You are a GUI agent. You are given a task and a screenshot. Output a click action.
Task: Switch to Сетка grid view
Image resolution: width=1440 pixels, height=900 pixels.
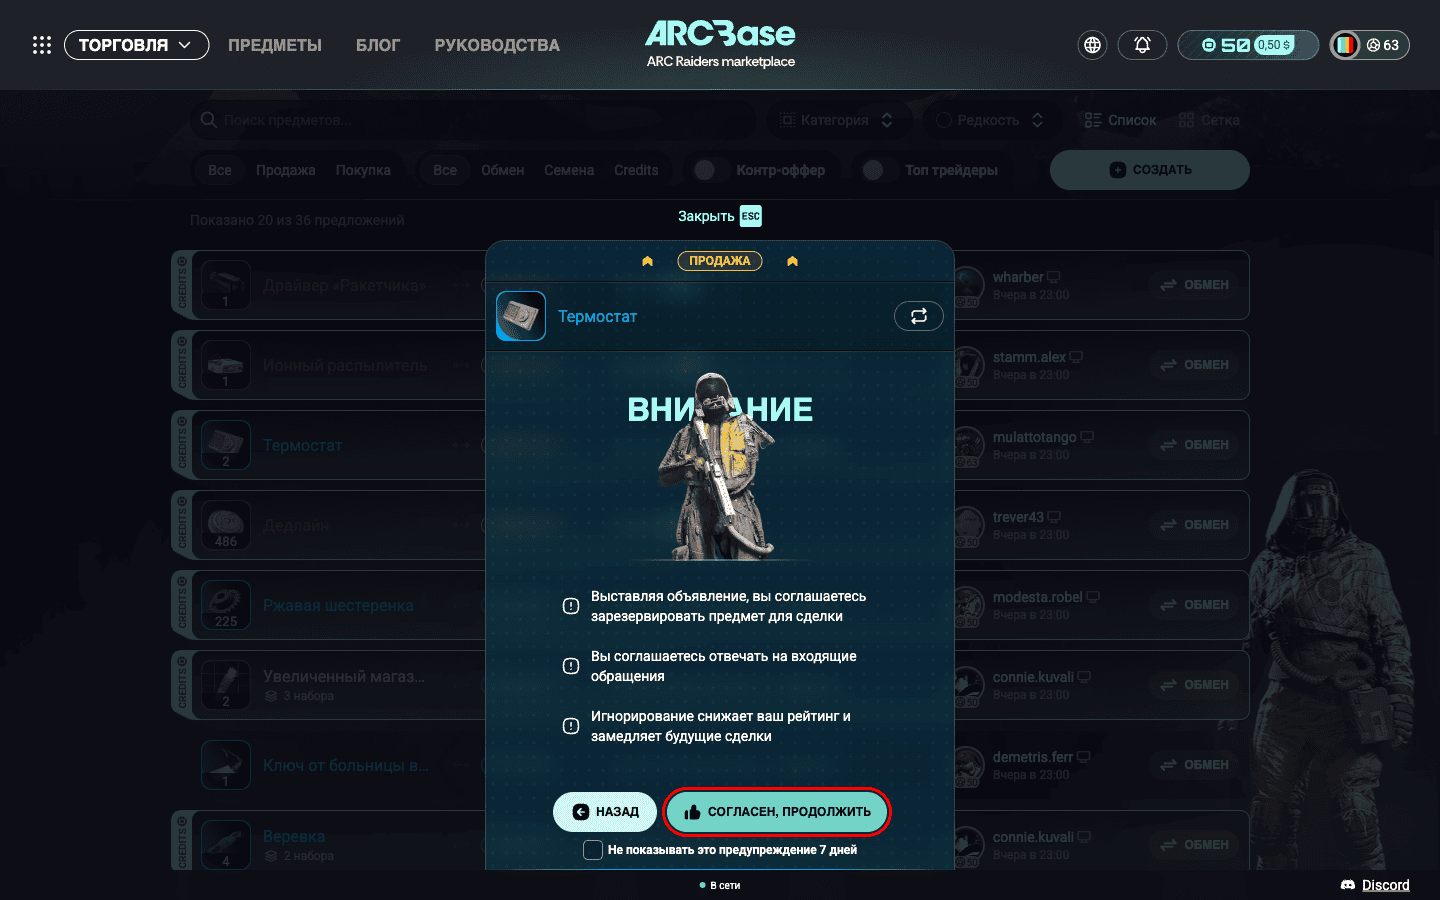click(1209, 120)
